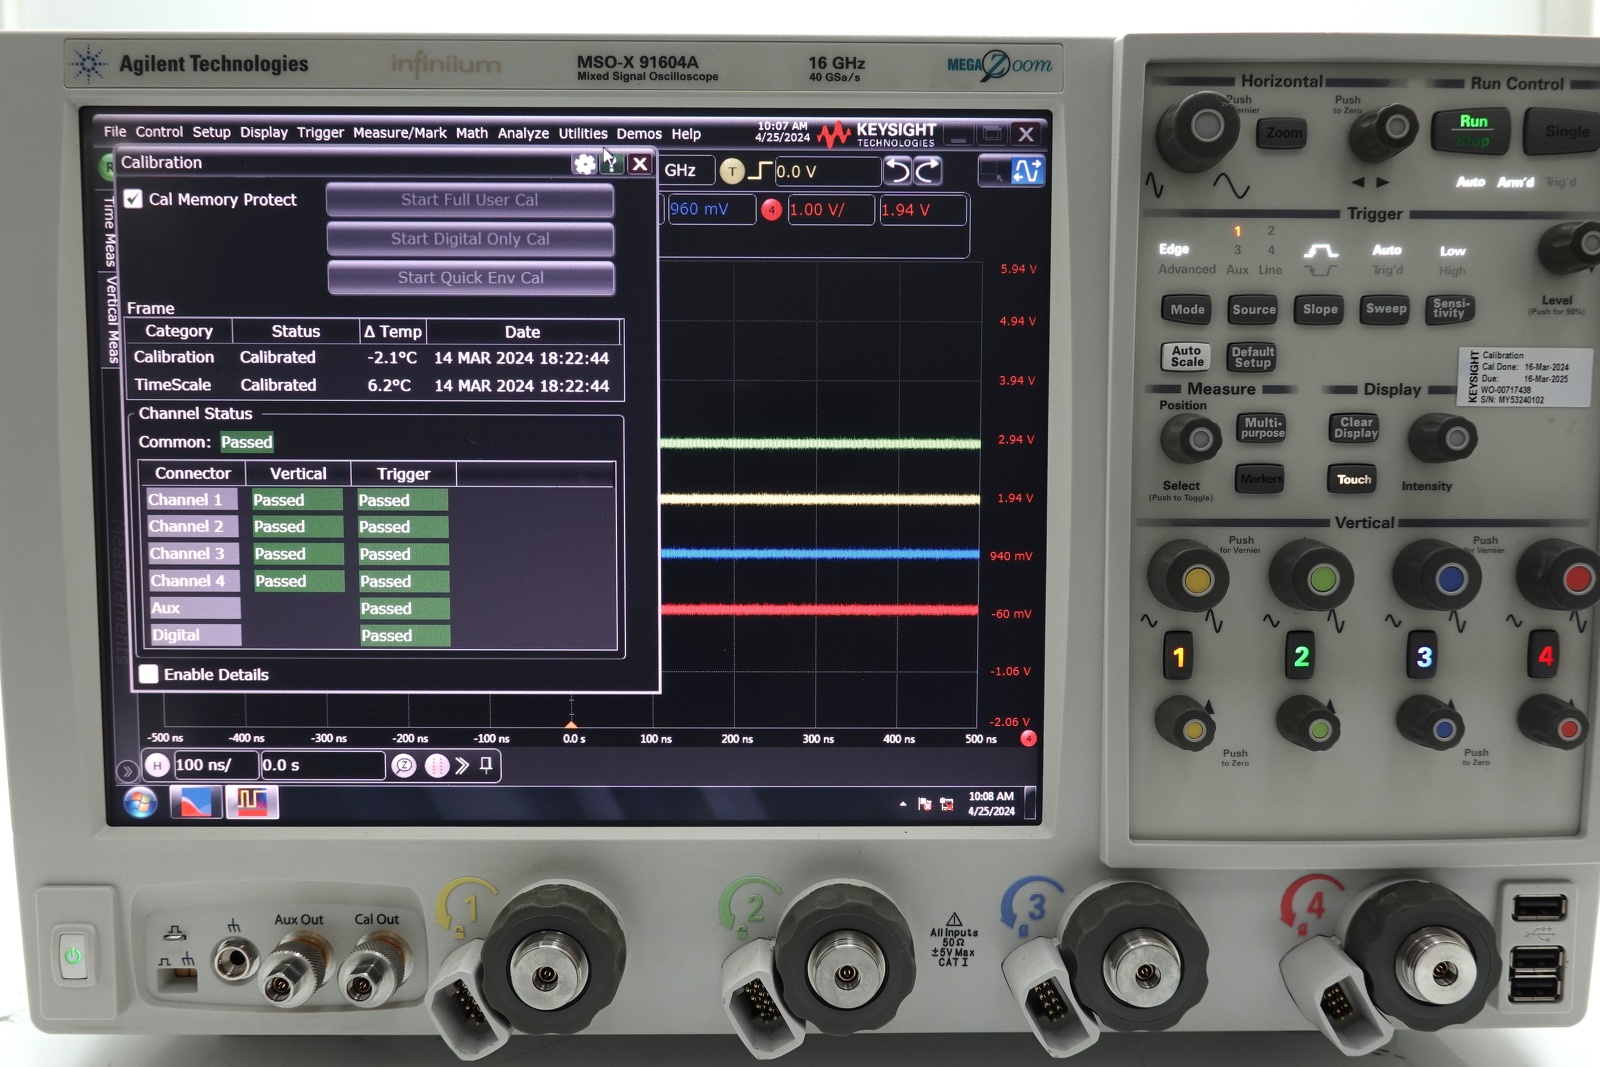This screenshot has width=1600, height=1067.
Task: Open the Control menu
Action: point(159,132)
